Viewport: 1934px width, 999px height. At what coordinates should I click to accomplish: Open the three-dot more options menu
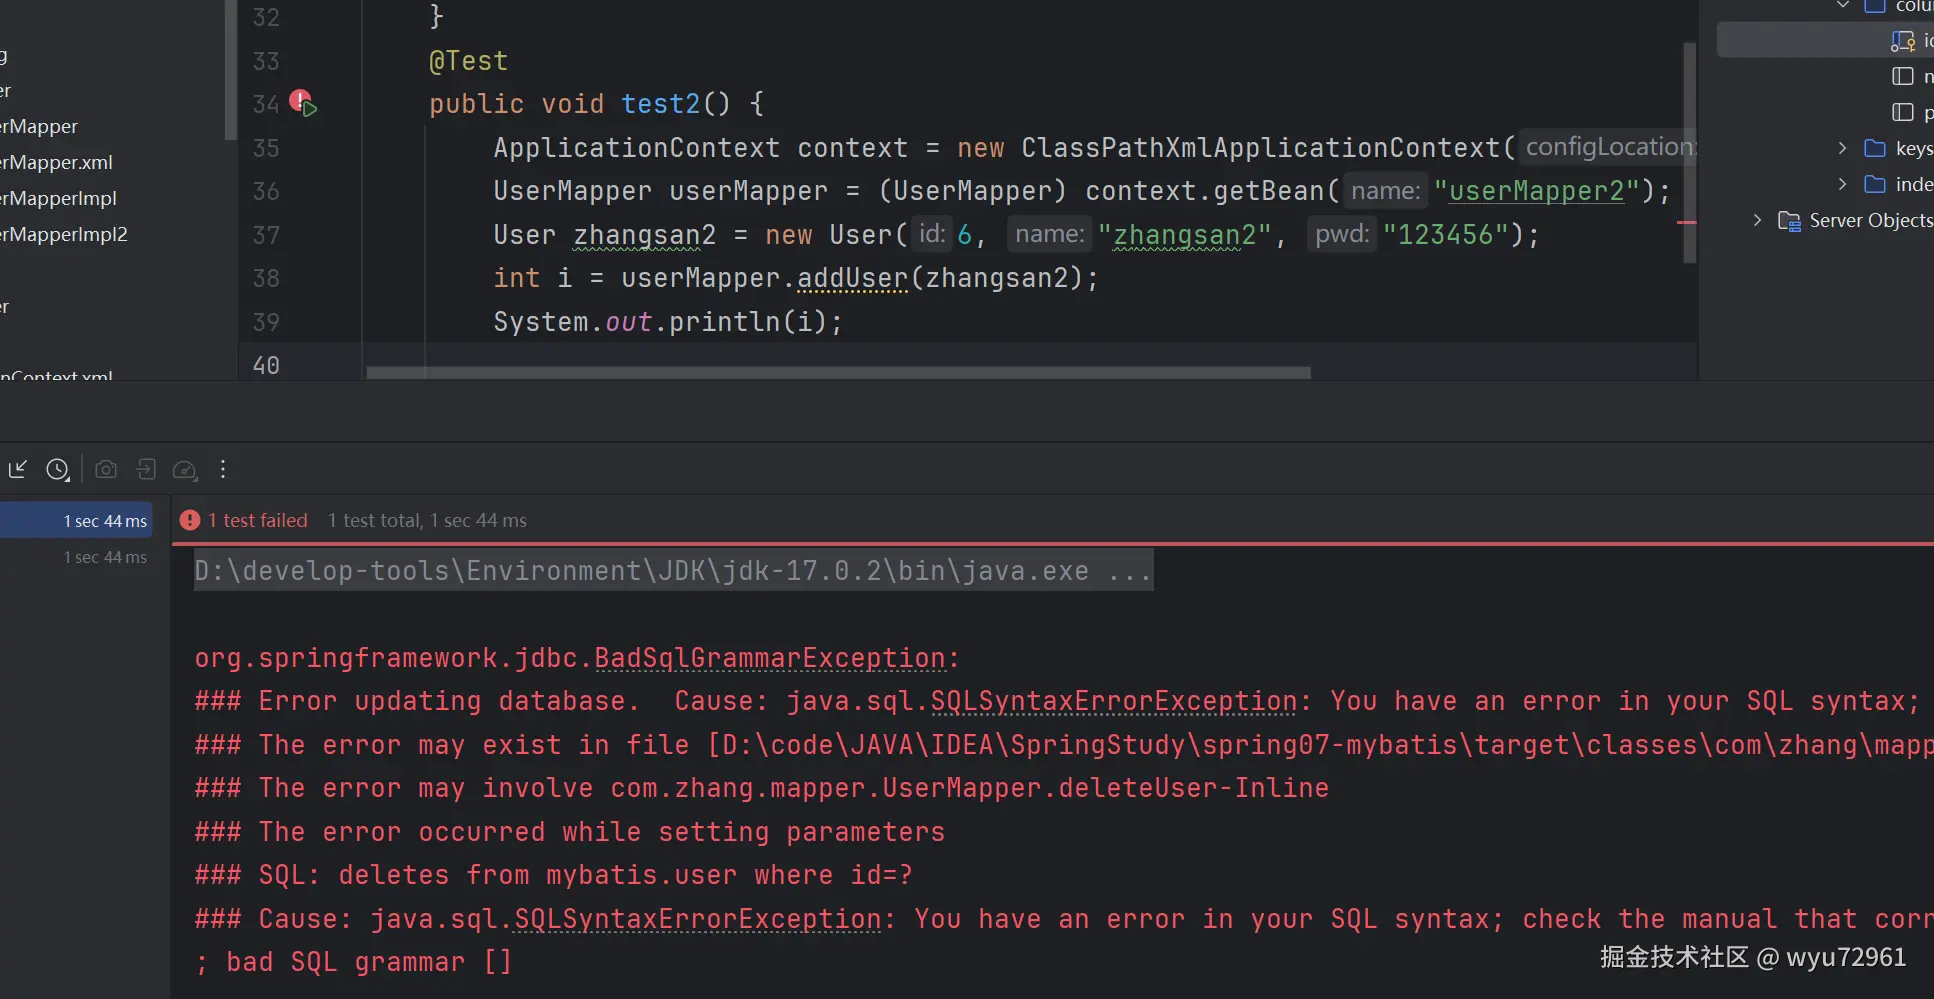(x=223, y=469)
